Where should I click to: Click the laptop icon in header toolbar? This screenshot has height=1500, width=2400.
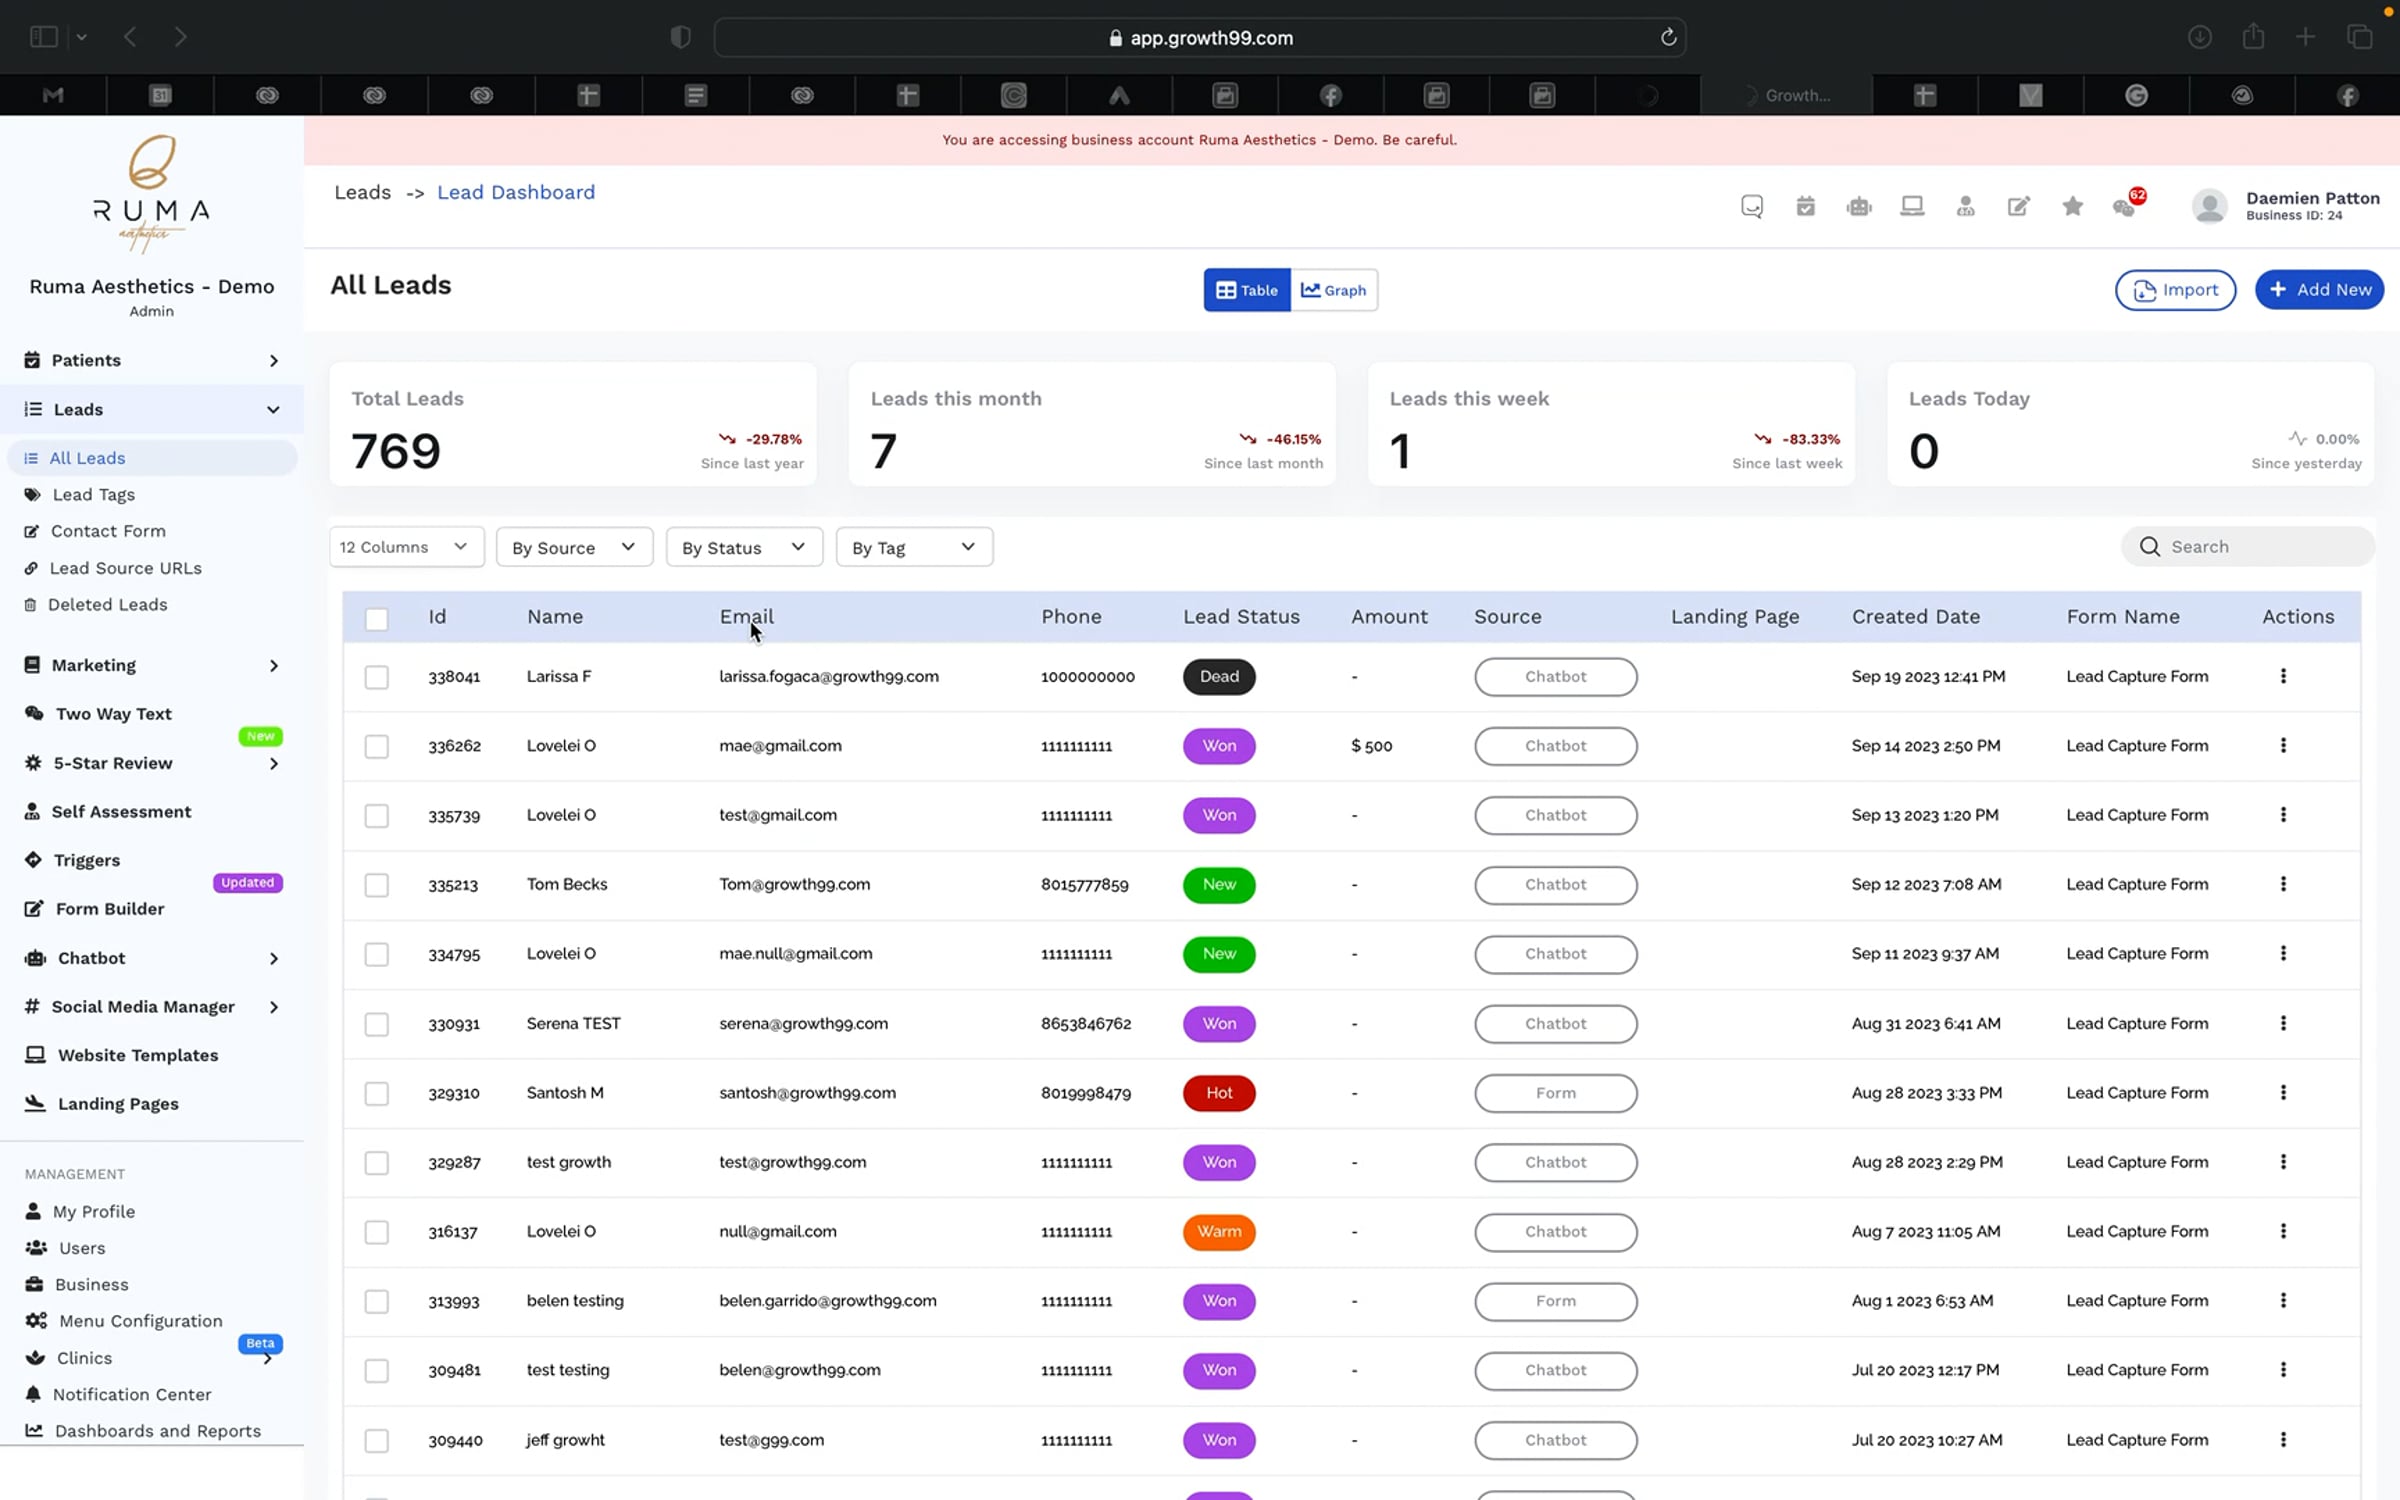(1912, 207)
